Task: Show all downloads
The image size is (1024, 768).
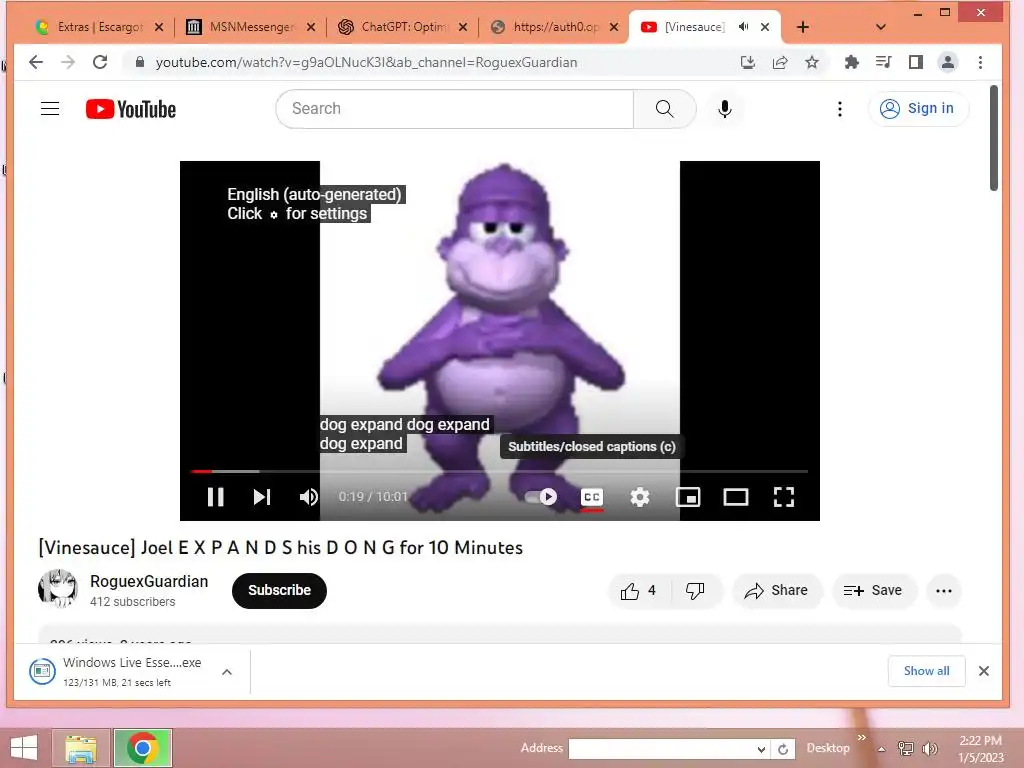Action: (x=926, y=671)
